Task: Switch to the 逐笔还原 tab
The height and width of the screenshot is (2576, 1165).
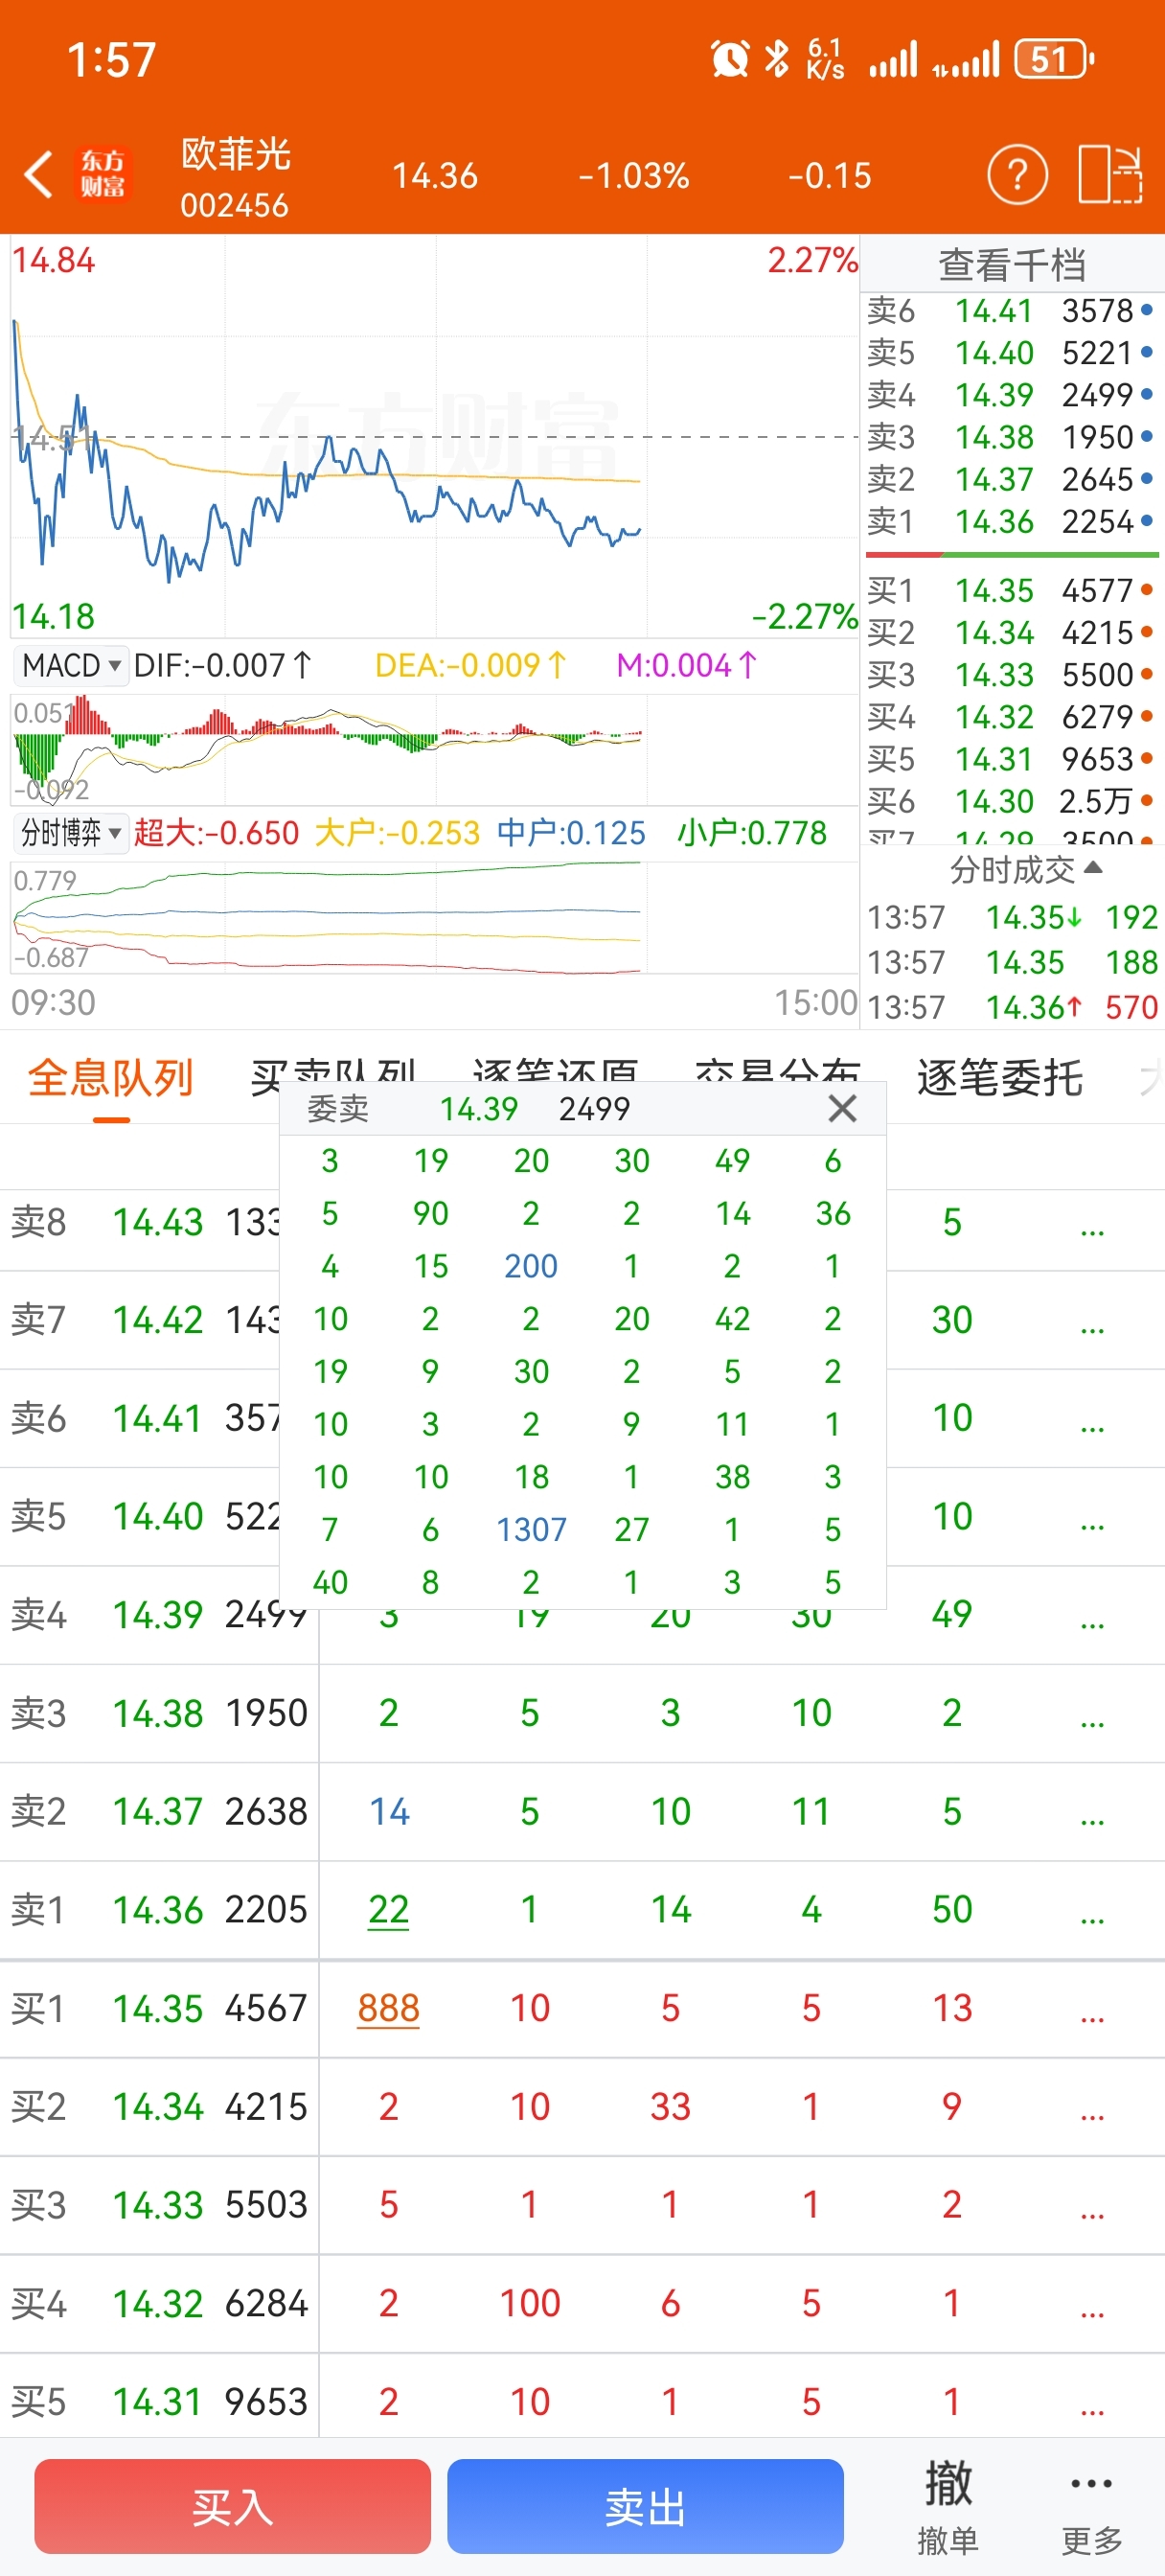Action: click(x=555, y=1072)
